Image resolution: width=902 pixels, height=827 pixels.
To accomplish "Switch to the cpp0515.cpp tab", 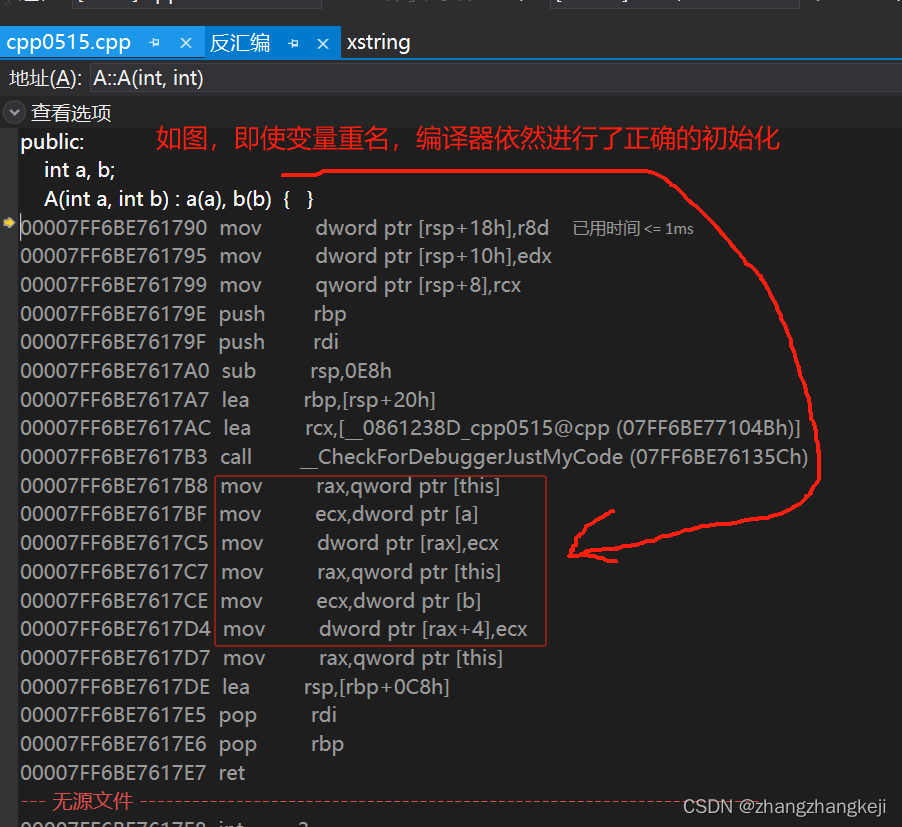I will point(68,43).
